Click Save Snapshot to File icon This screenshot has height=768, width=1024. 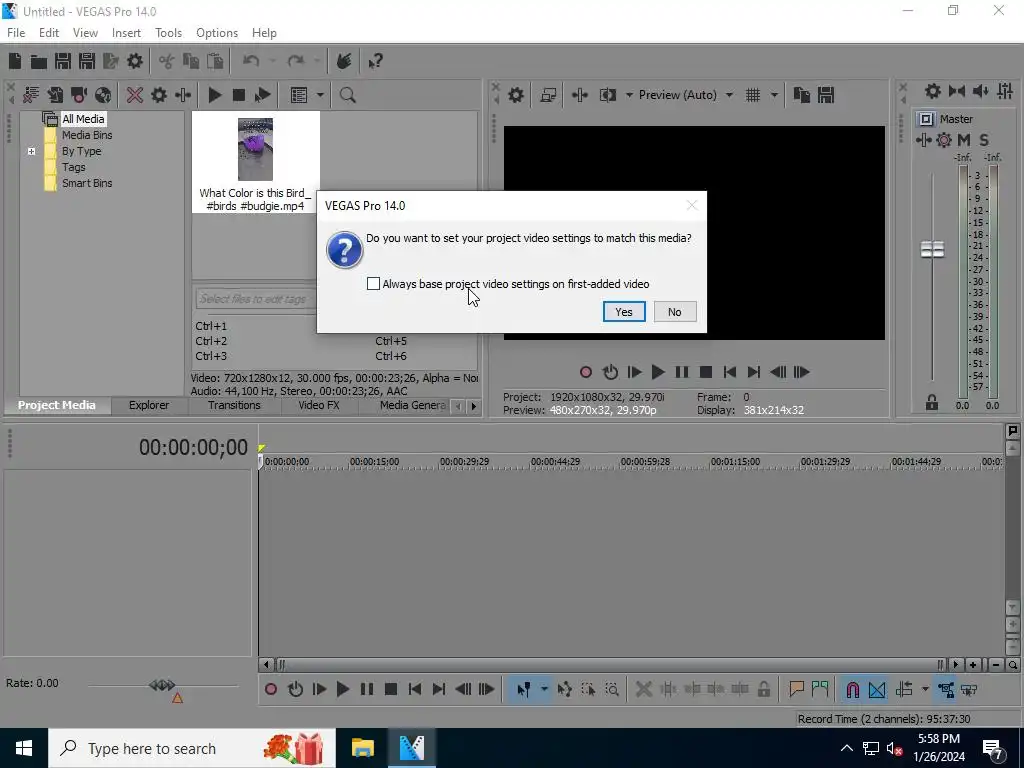coord(826,95)
